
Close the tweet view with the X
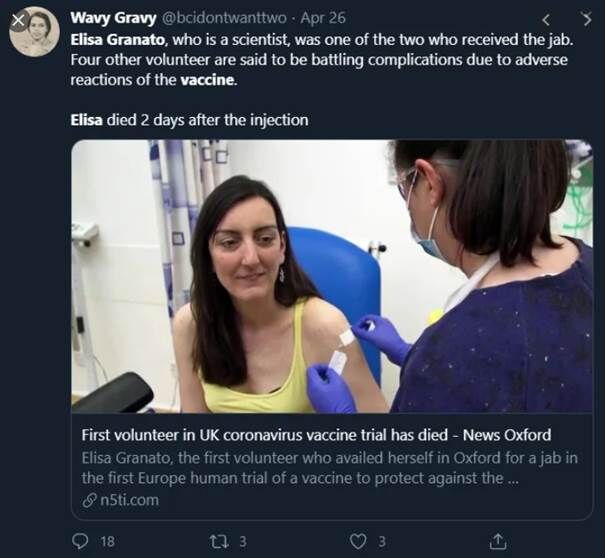tap(18, 18)
